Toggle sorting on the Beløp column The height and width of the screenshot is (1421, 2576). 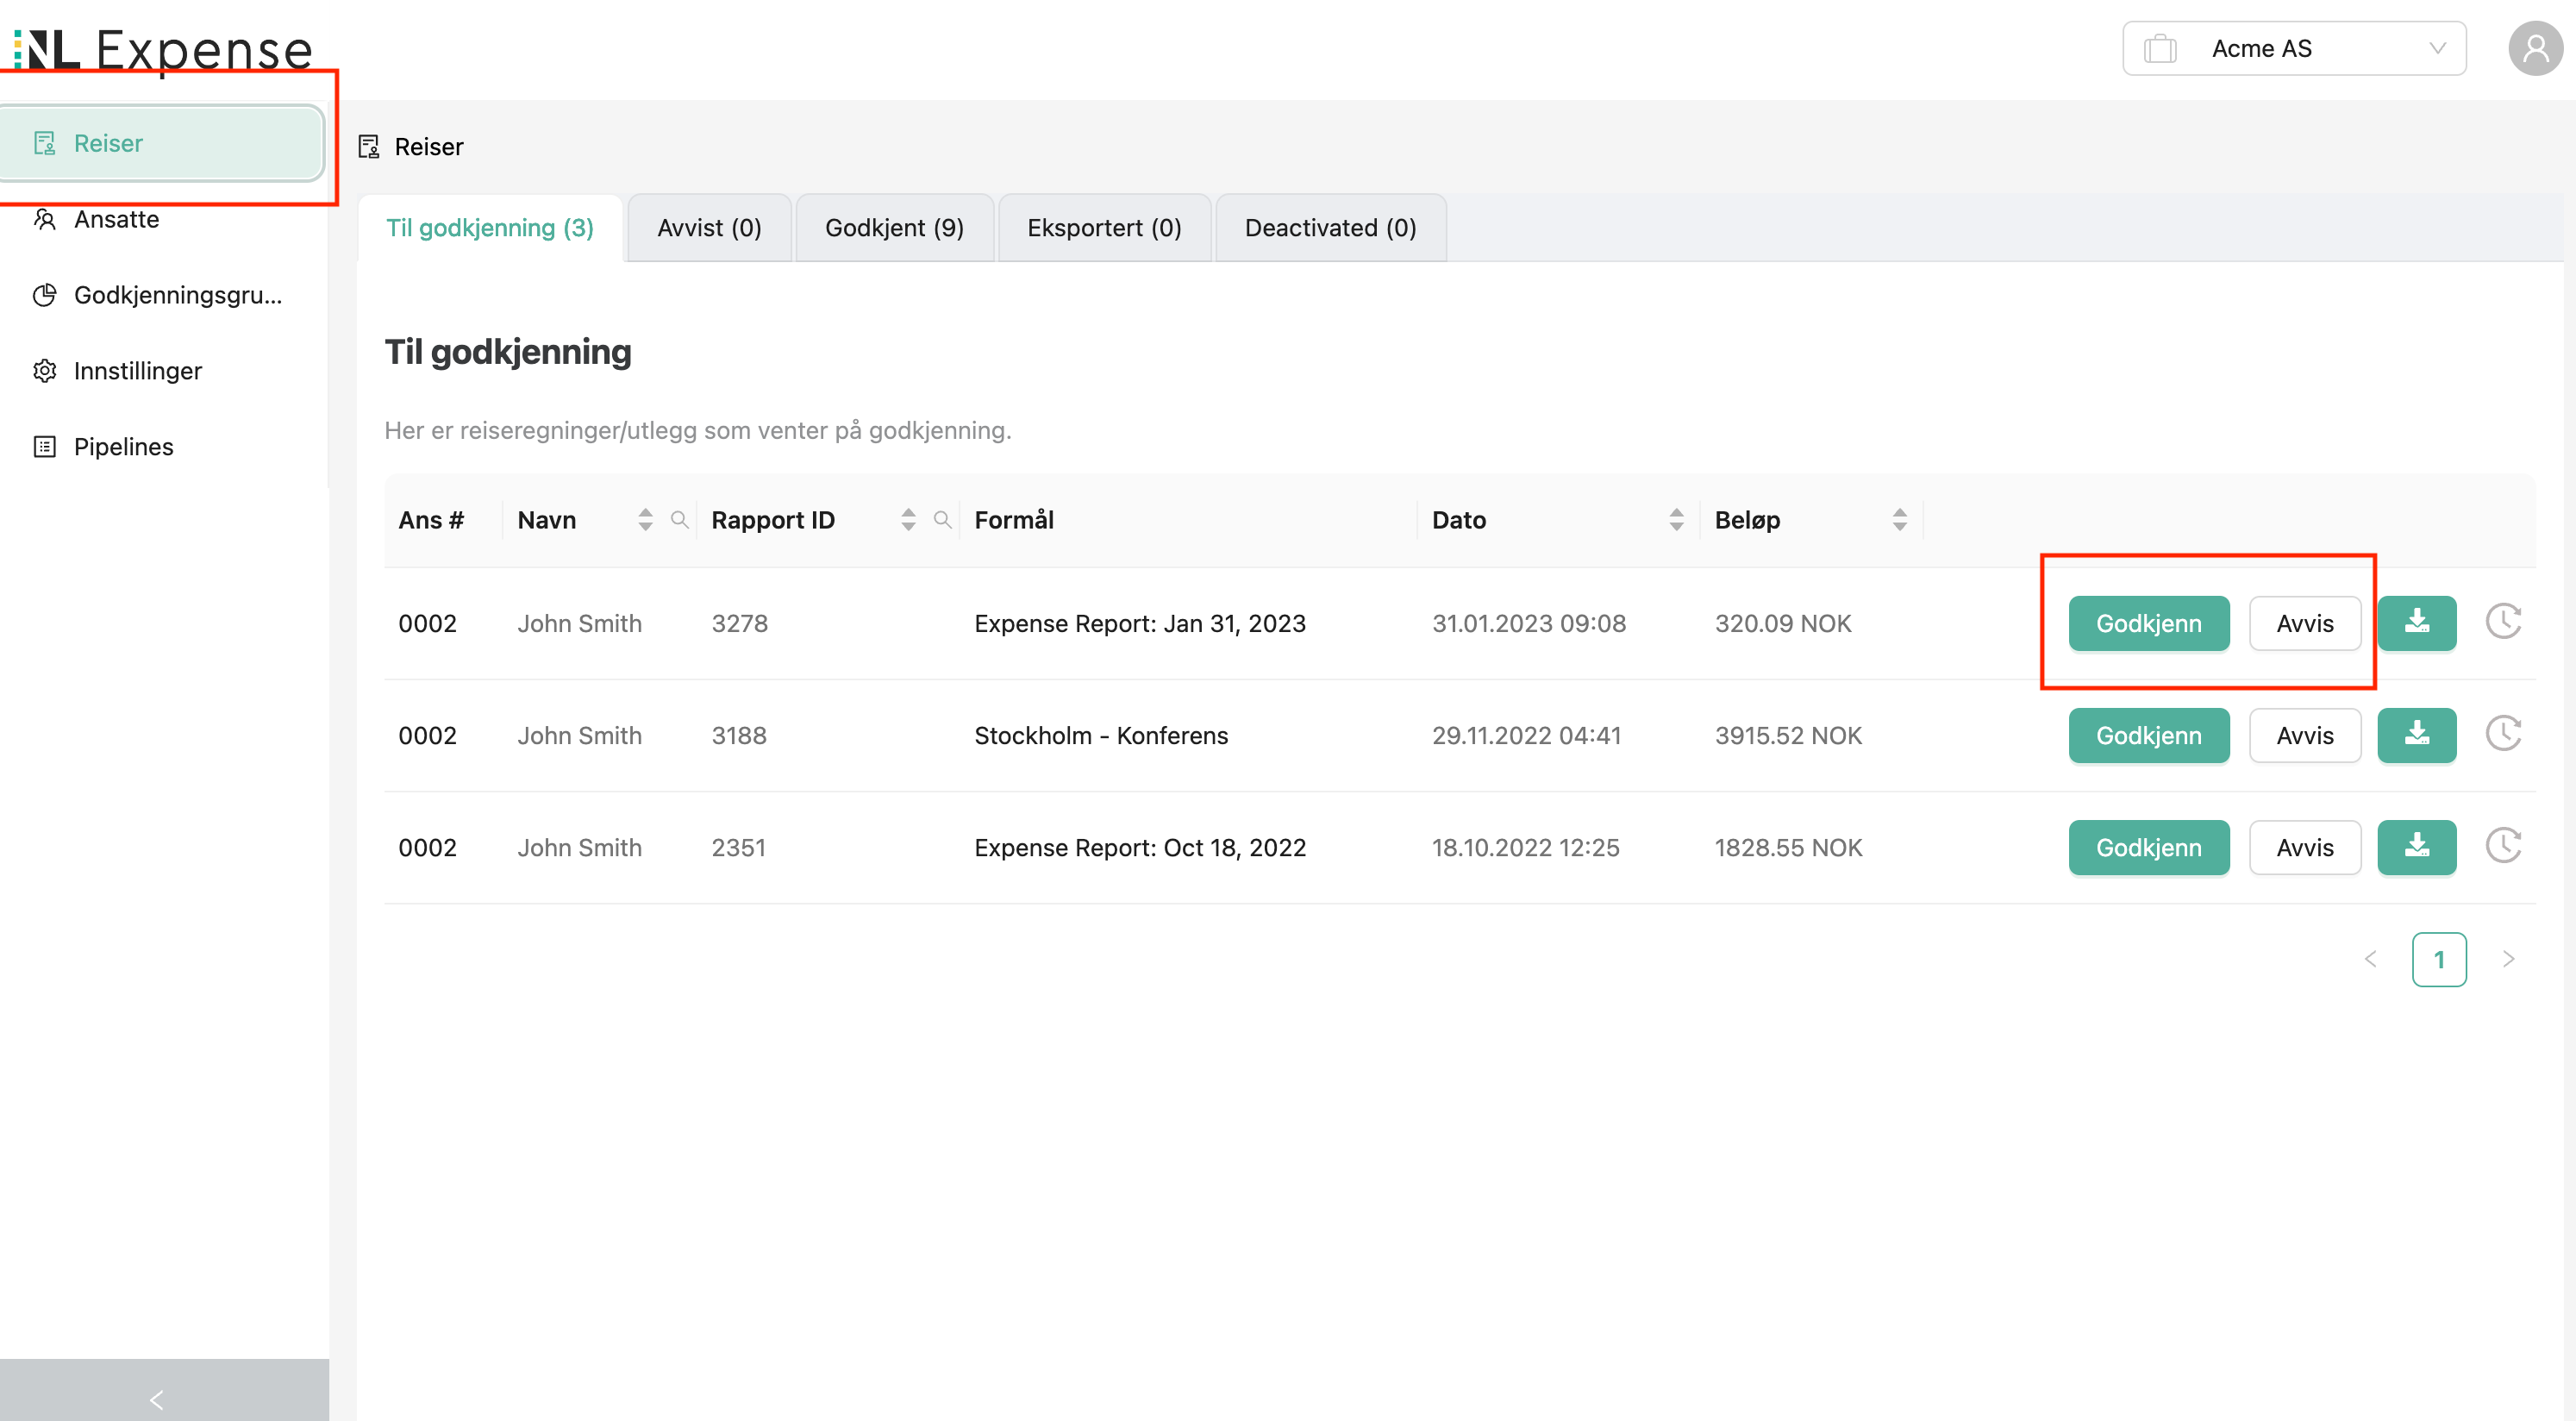[1899, 519]
